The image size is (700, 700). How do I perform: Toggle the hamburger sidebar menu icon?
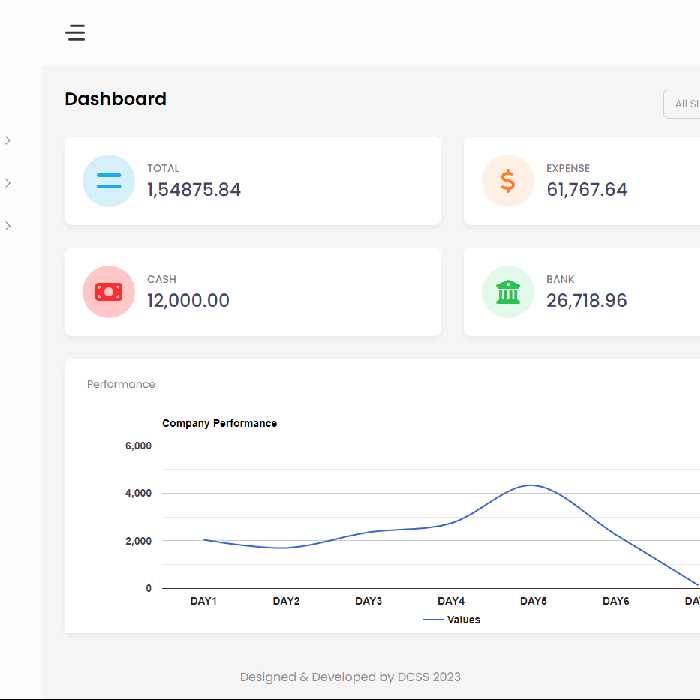[76, 33]
